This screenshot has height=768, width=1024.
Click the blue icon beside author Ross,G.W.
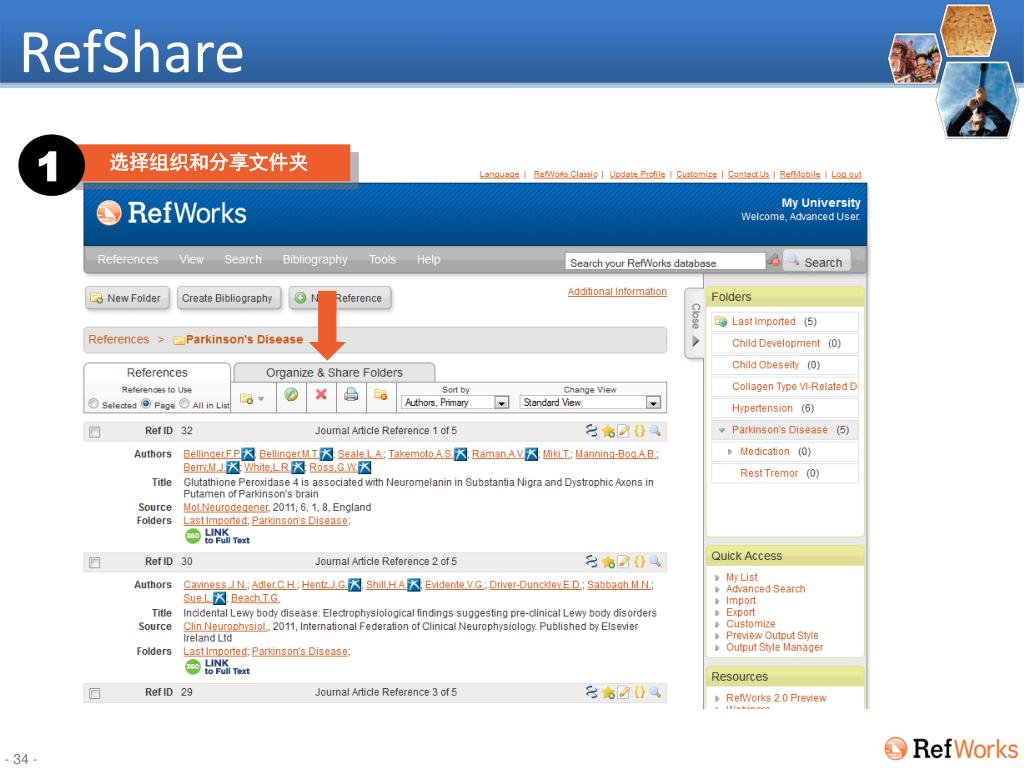364,468
